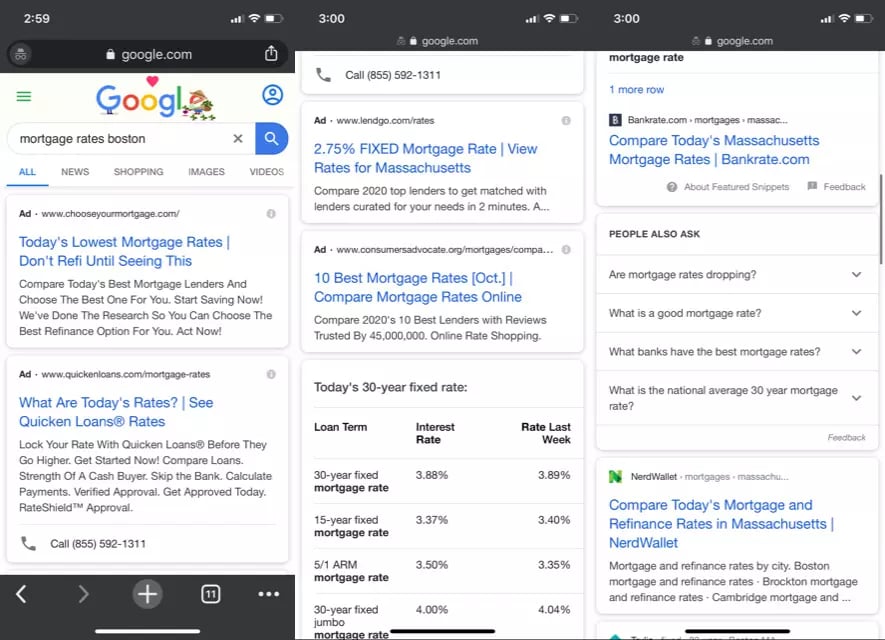Open the "2.75% FIXED Mortgage Rate" ad
Viewport: 885px width, 640px height.
click(x=426, y=158)
